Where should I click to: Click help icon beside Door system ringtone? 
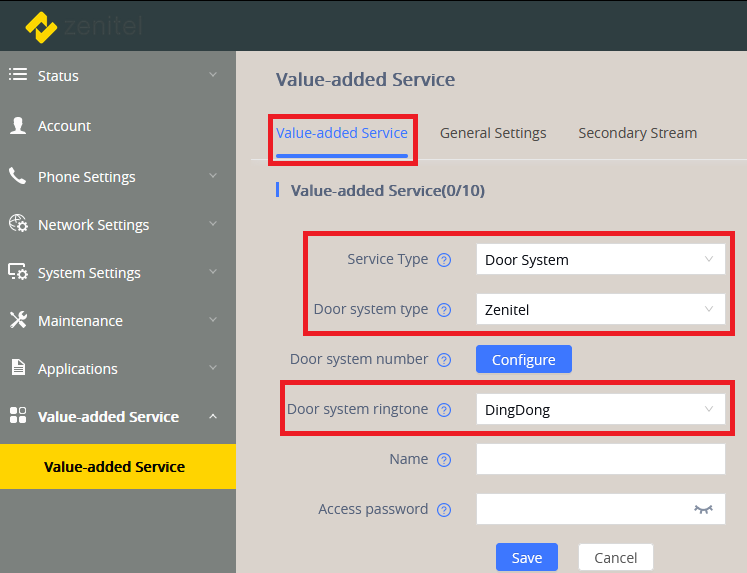coord(445,410)
